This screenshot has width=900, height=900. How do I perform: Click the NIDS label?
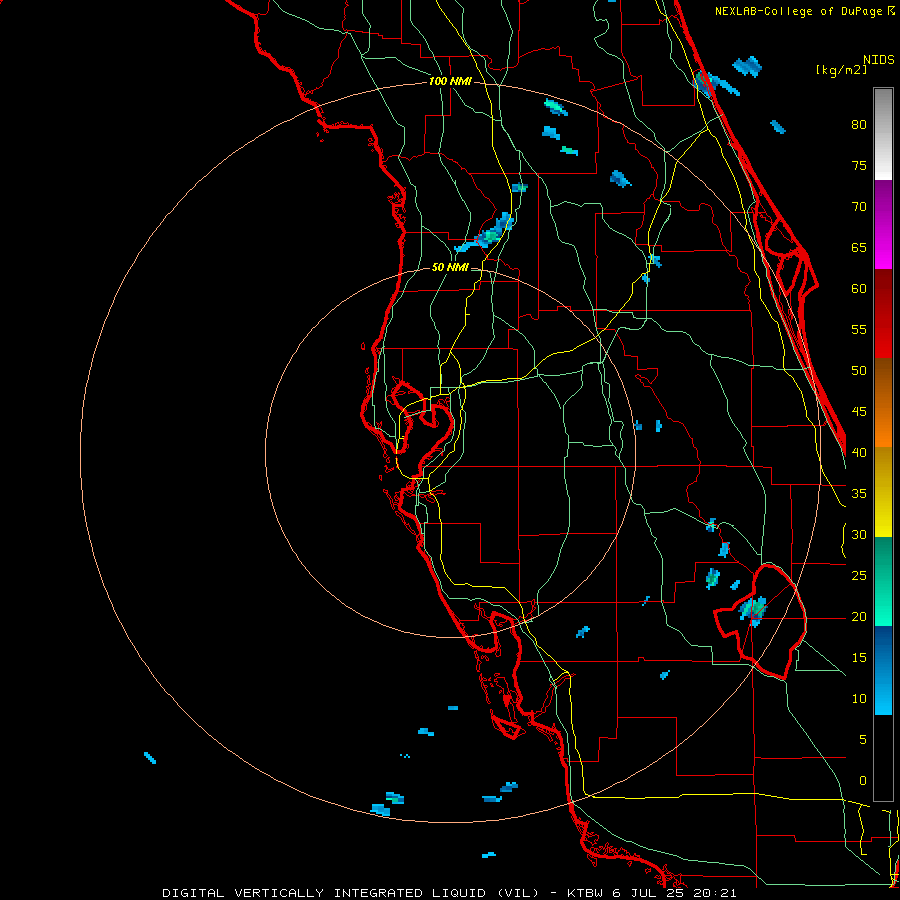tap(878, 60)
